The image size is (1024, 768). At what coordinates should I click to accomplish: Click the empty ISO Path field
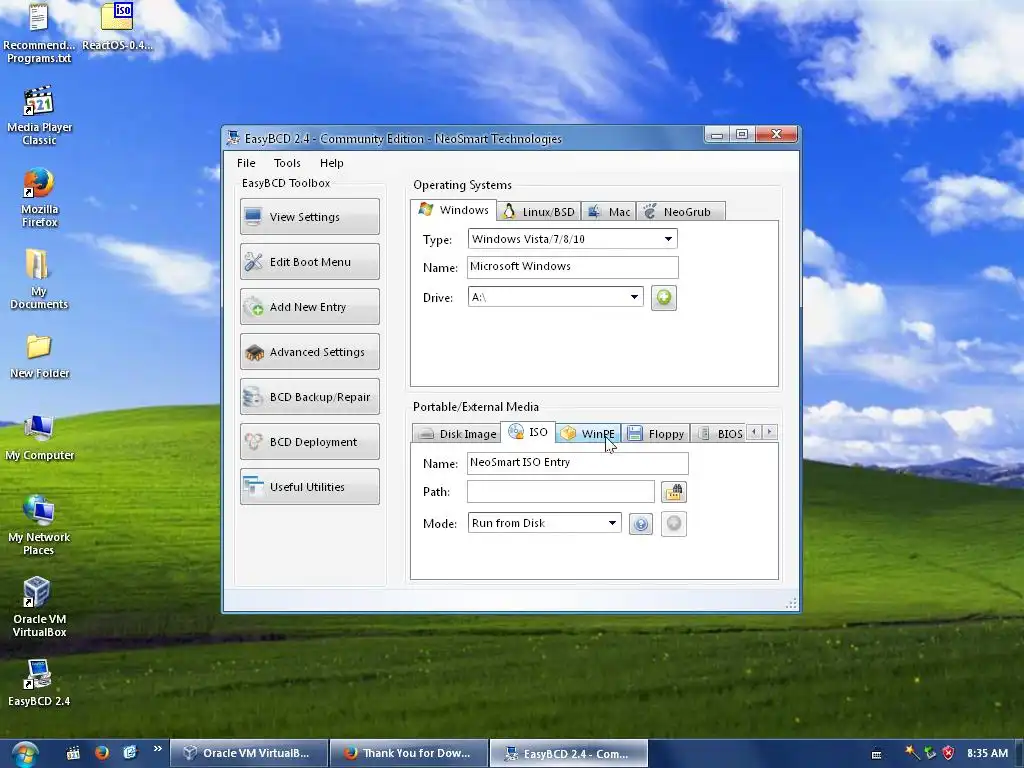(x=560, y=492)
